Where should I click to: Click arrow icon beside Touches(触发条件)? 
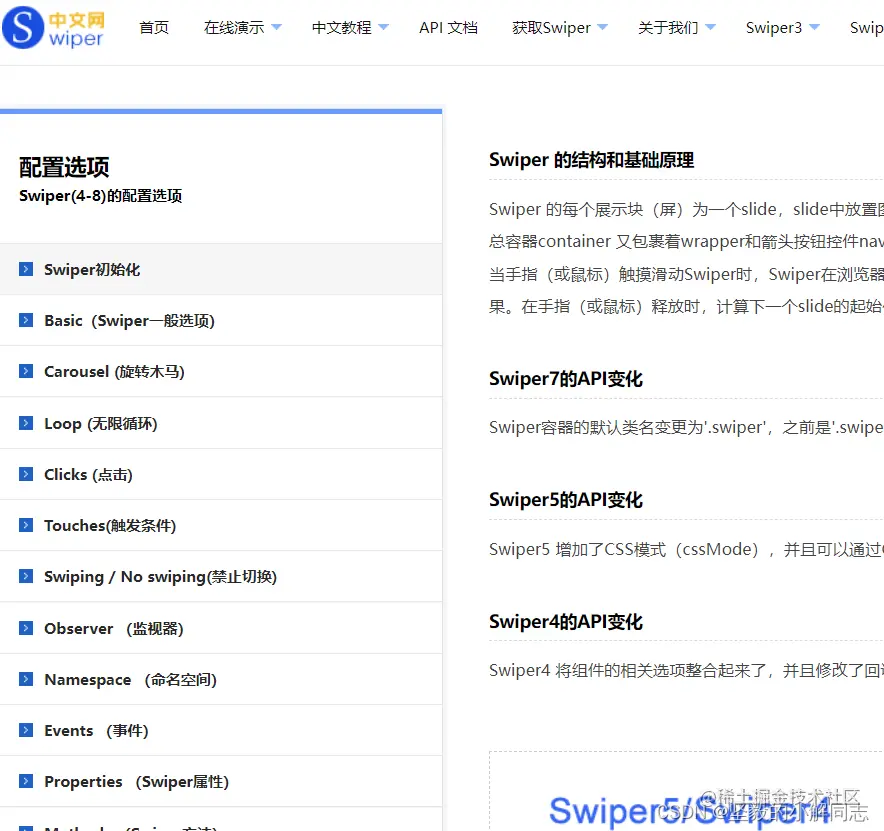click(26, 525)
